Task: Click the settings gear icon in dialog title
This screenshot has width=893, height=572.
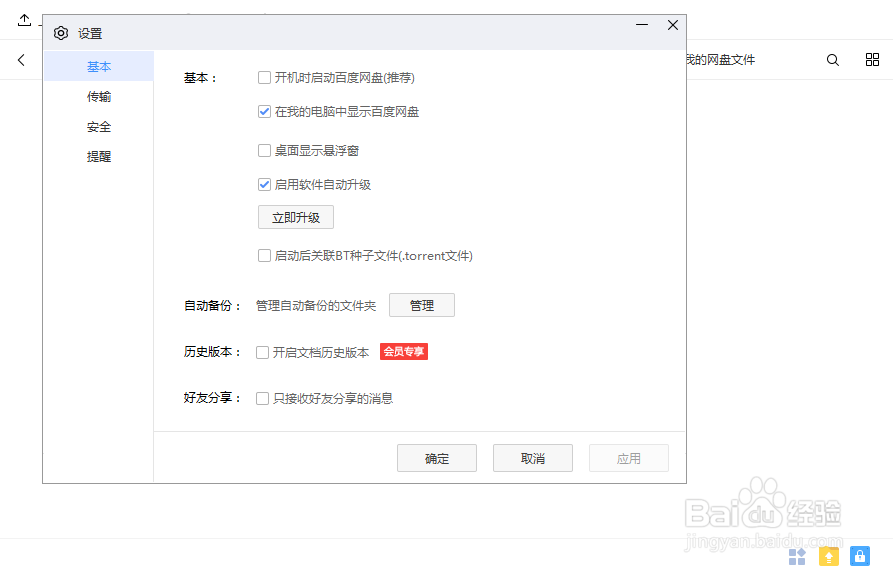Action: coord(61,33)
